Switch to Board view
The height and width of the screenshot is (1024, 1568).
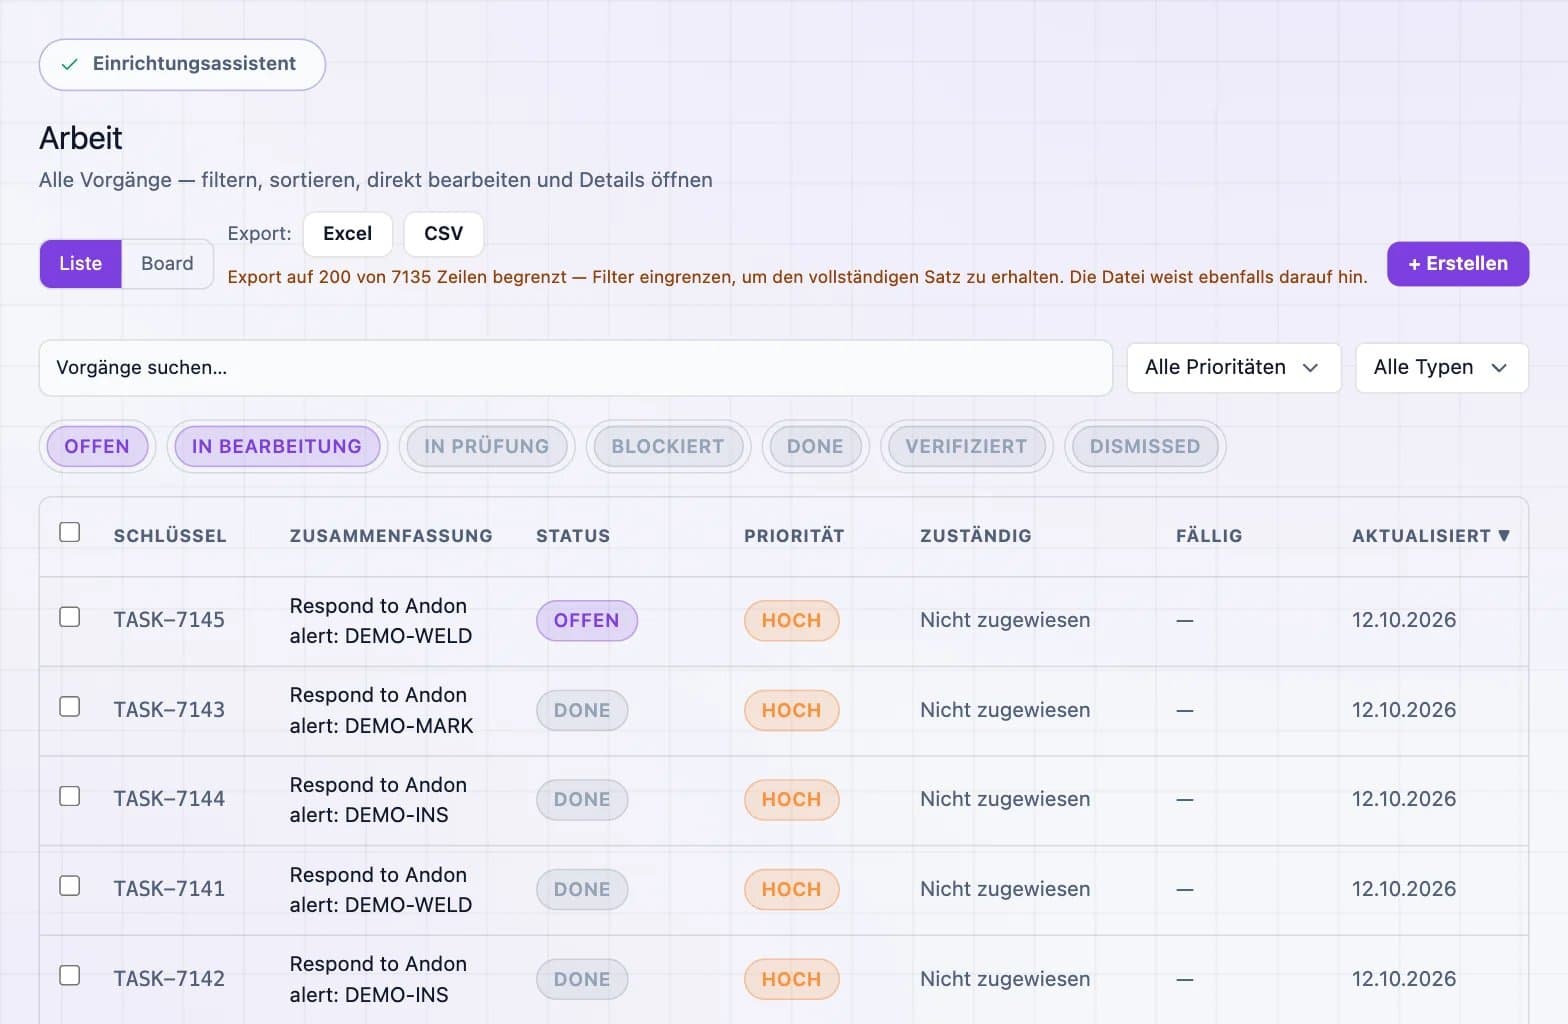(167, 263)
